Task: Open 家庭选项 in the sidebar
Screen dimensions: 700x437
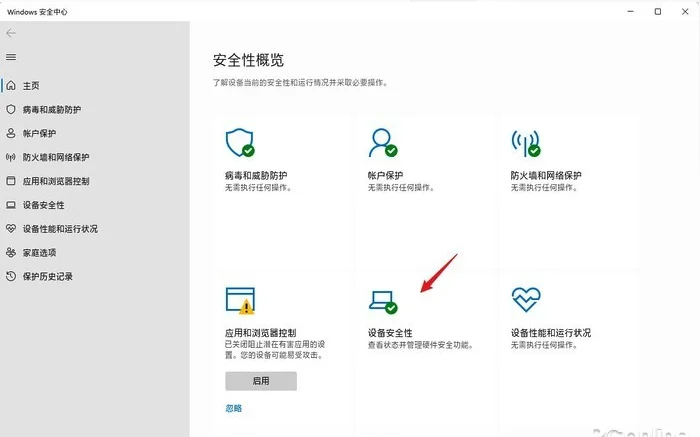Action: pyautogui.click(x=39, y=253)
